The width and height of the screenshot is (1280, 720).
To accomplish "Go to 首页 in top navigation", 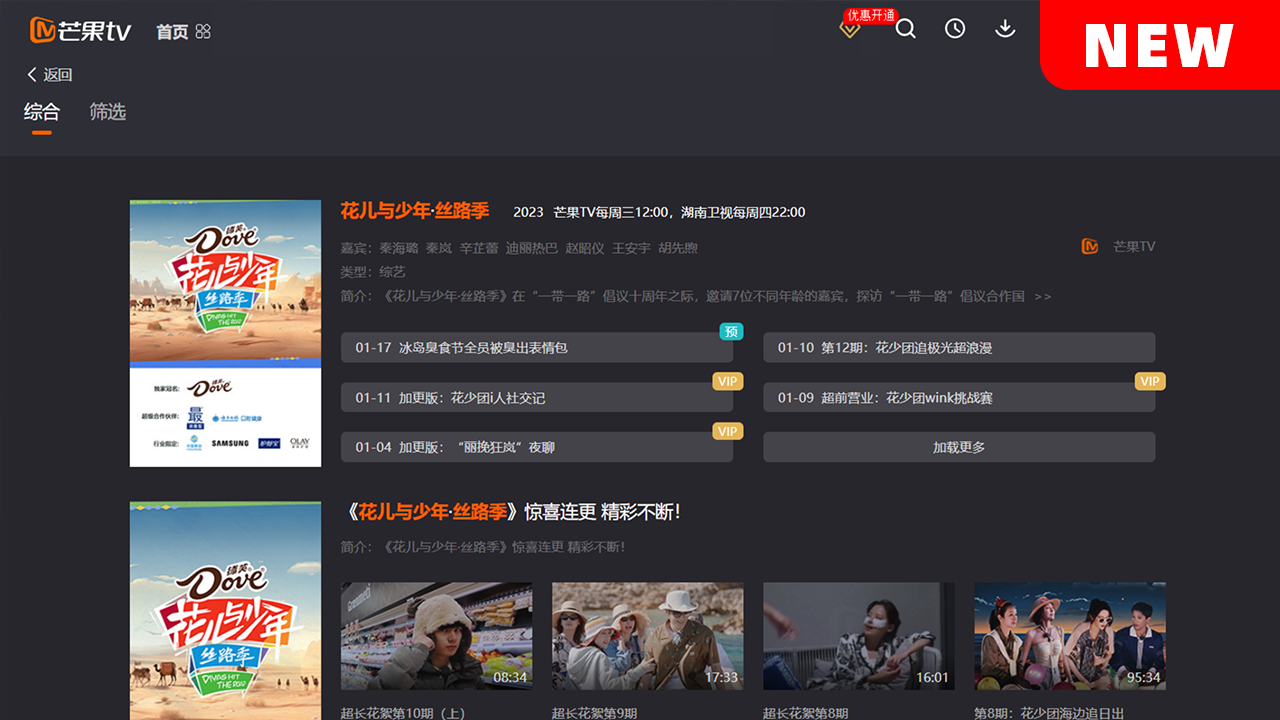I will tap(172, 32).
